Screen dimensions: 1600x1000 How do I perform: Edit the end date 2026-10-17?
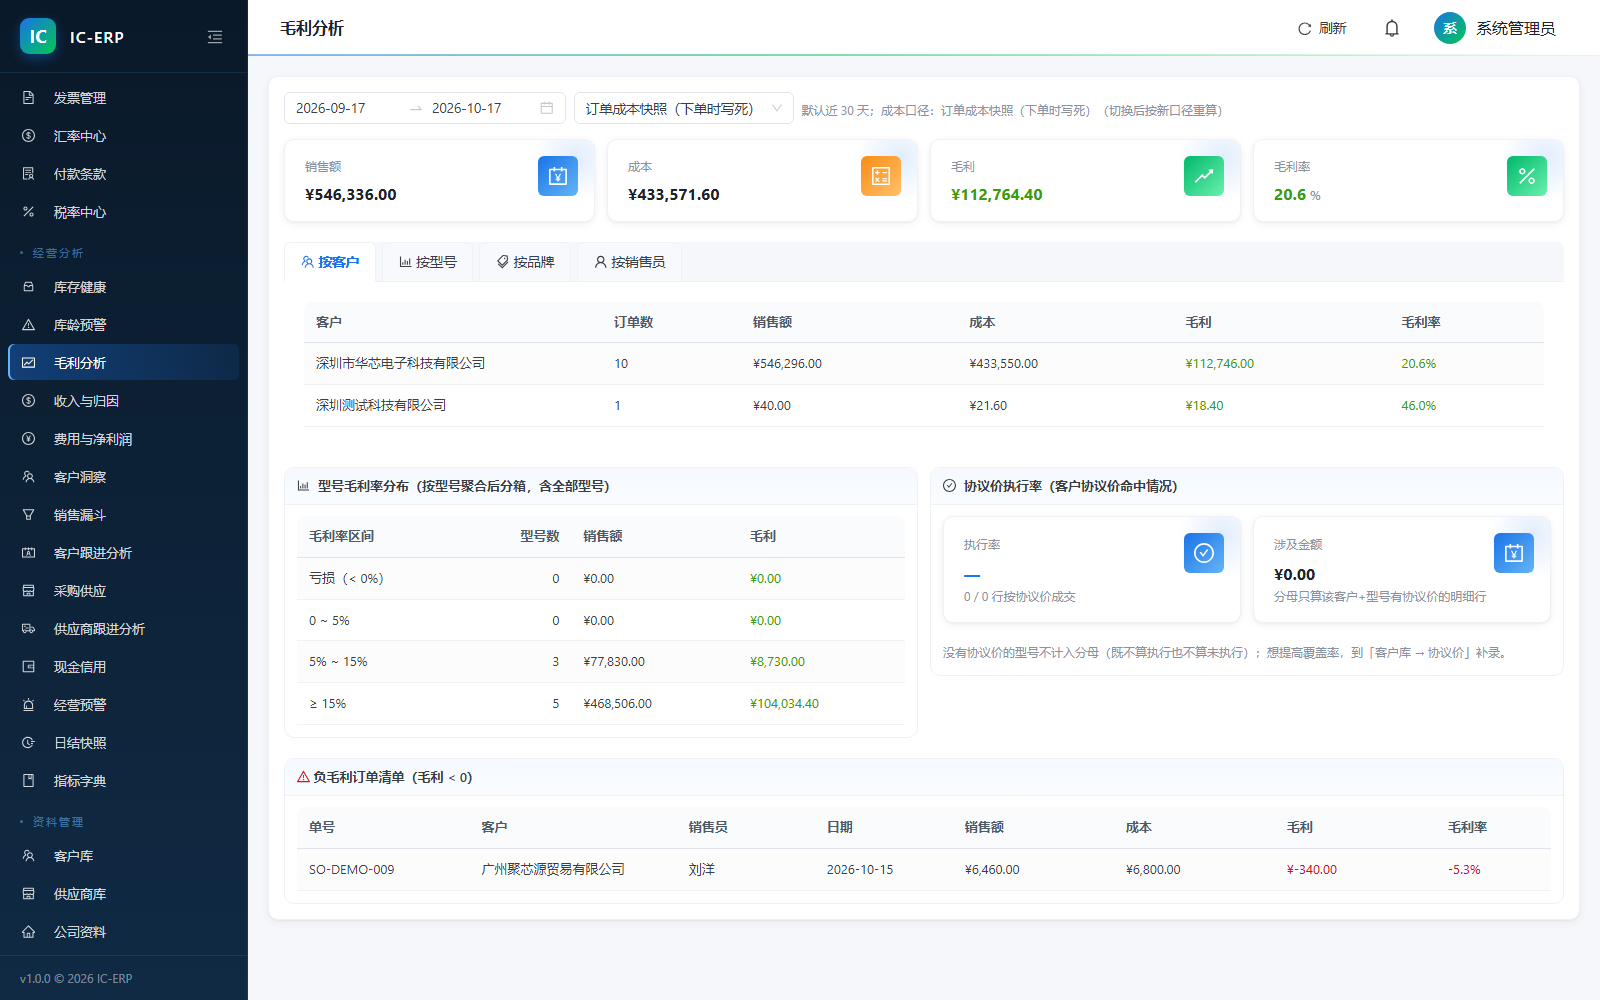click(x=480, y=108)
